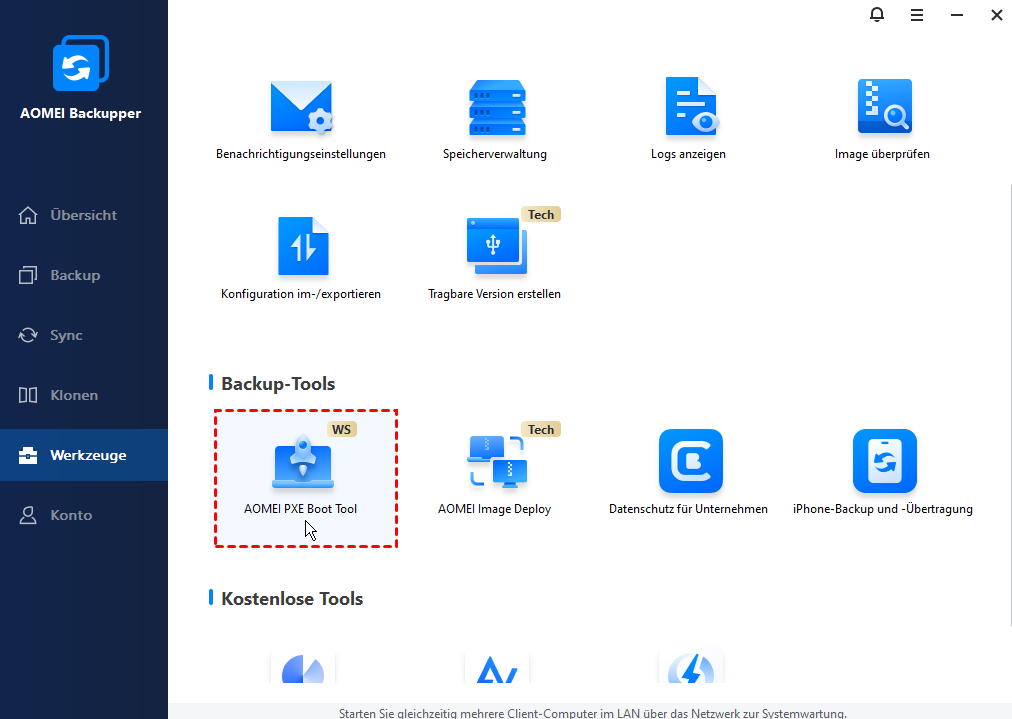
Task: Click the Tragbare Version erstellen label
Action: point(494,294)
